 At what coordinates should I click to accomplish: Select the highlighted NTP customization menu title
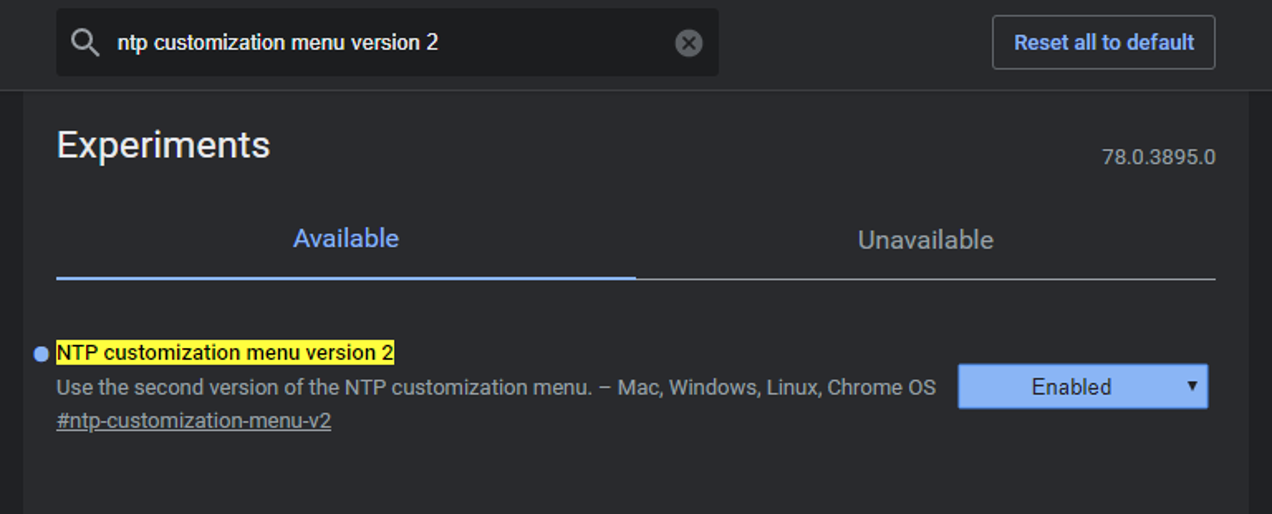[225, 352]
